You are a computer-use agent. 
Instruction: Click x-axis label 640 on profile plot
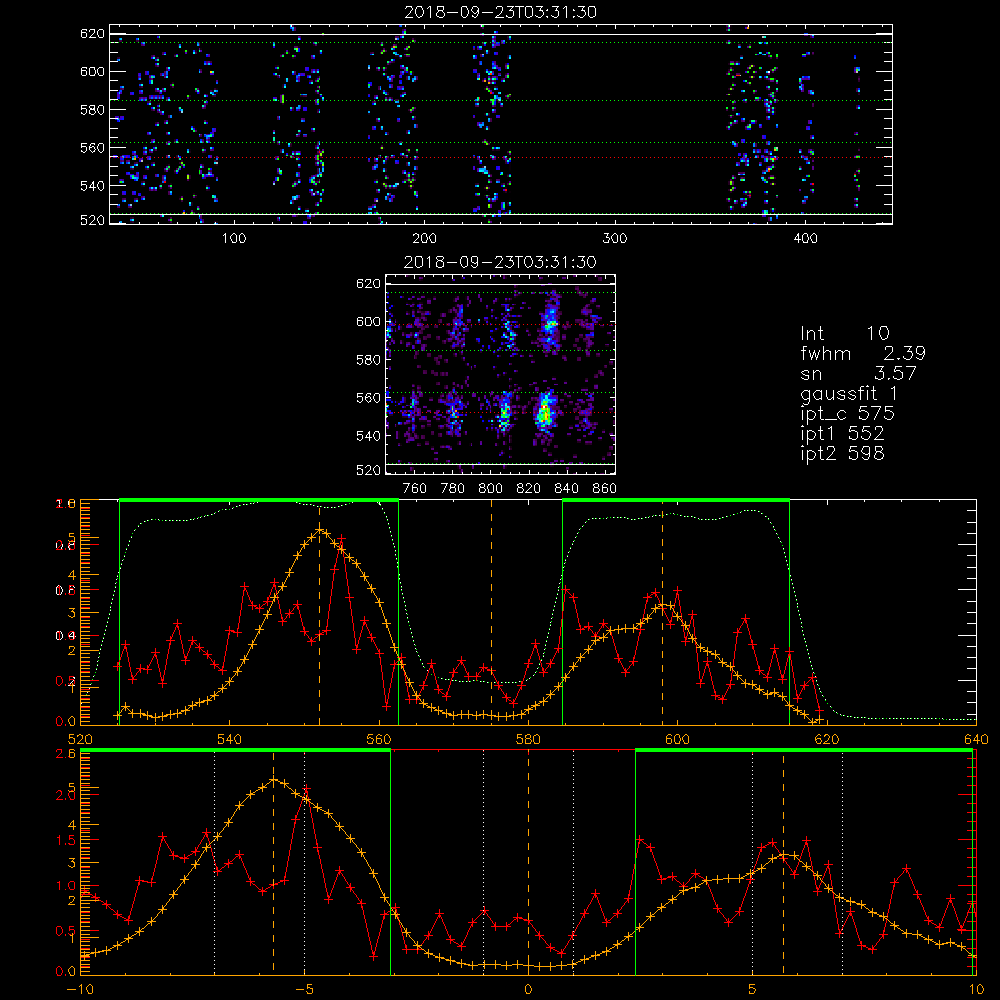coord(976,739)
